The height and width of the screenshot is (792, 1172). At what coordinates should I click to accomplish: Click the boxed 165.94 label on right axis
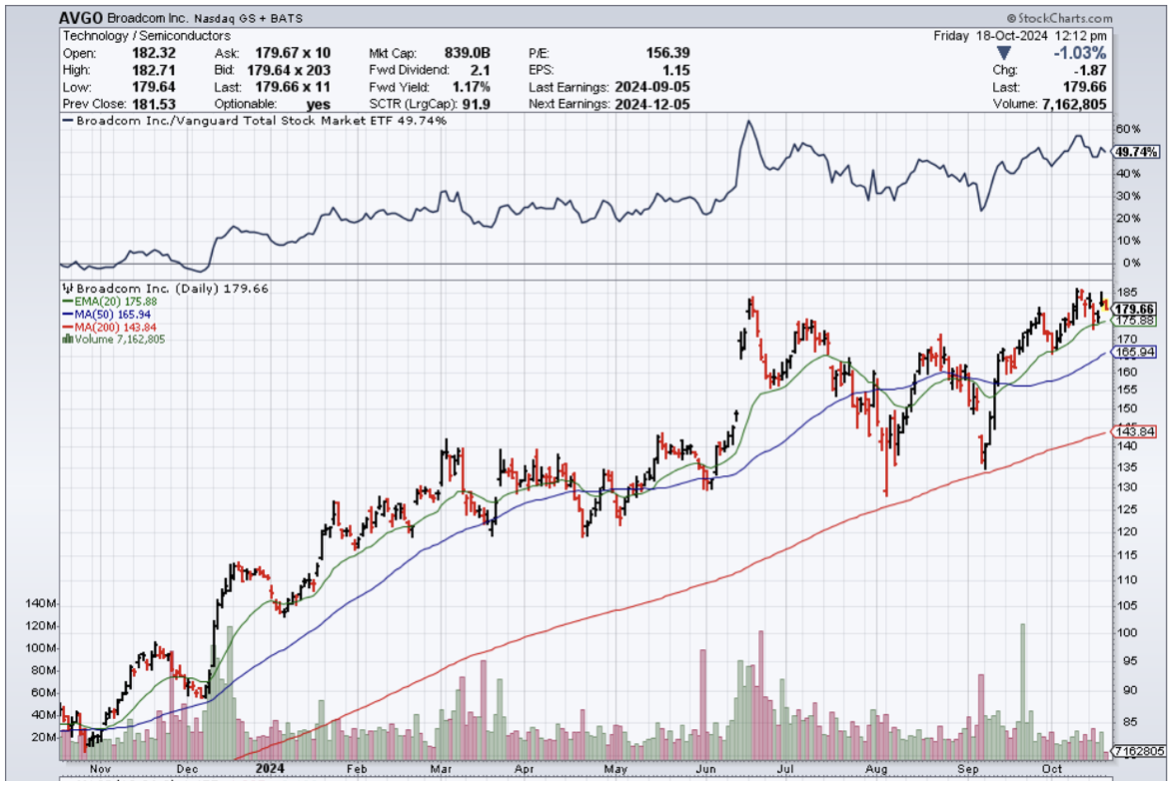(1135, 352)
